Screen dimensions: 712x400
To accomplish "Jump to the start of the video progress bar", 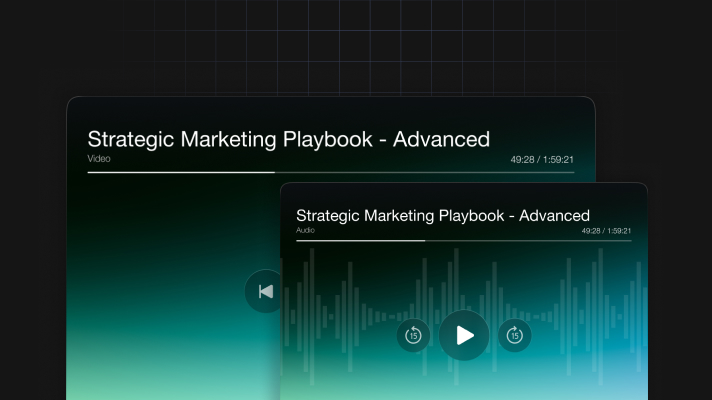I will coord(90,172).
